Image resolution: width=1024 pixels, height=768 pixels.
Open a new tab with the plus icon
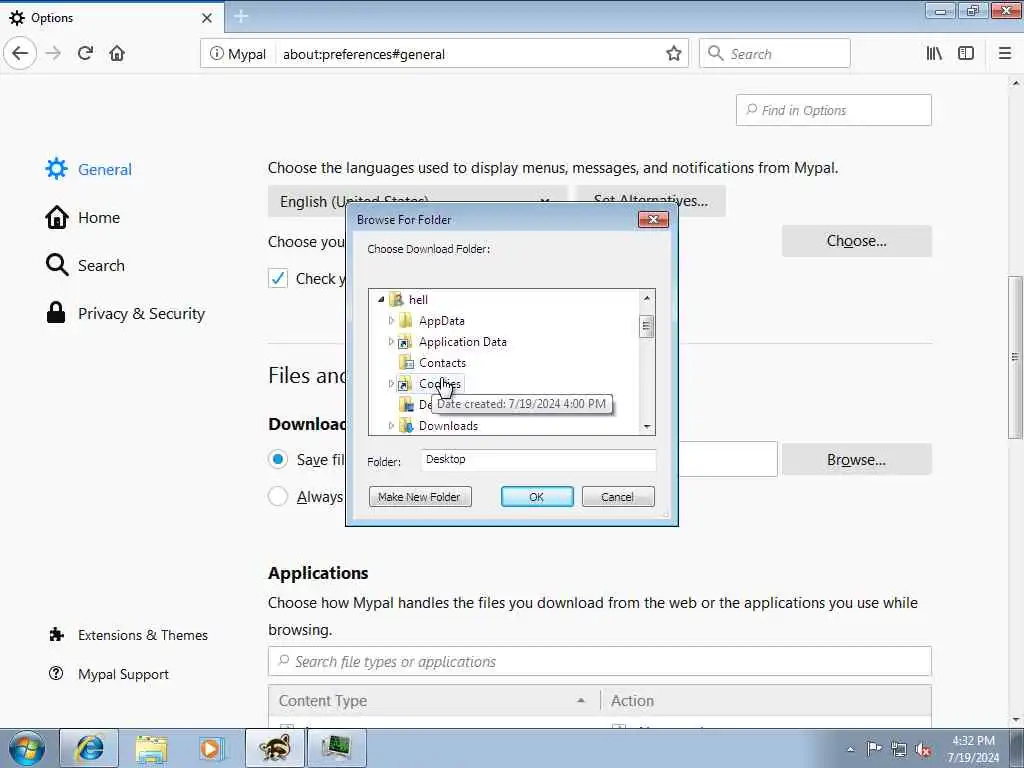pos(241,17)
